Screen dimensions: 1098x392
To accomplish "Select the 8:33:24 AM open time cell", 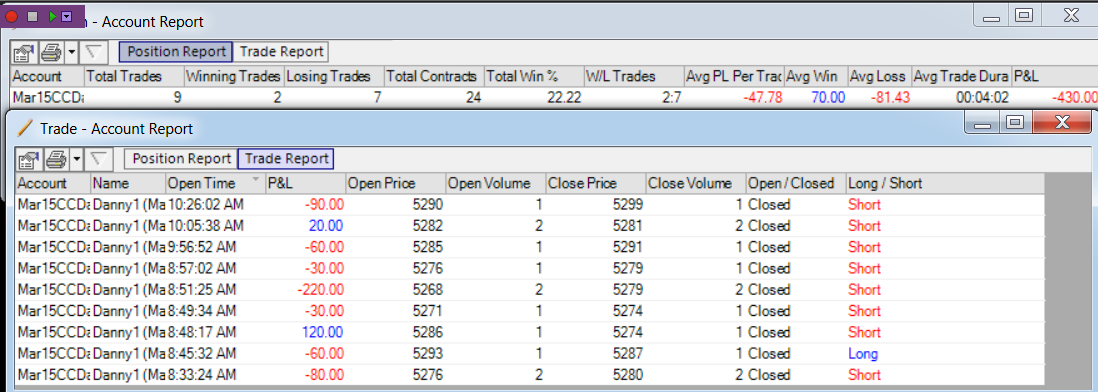I will pos(215,375).
